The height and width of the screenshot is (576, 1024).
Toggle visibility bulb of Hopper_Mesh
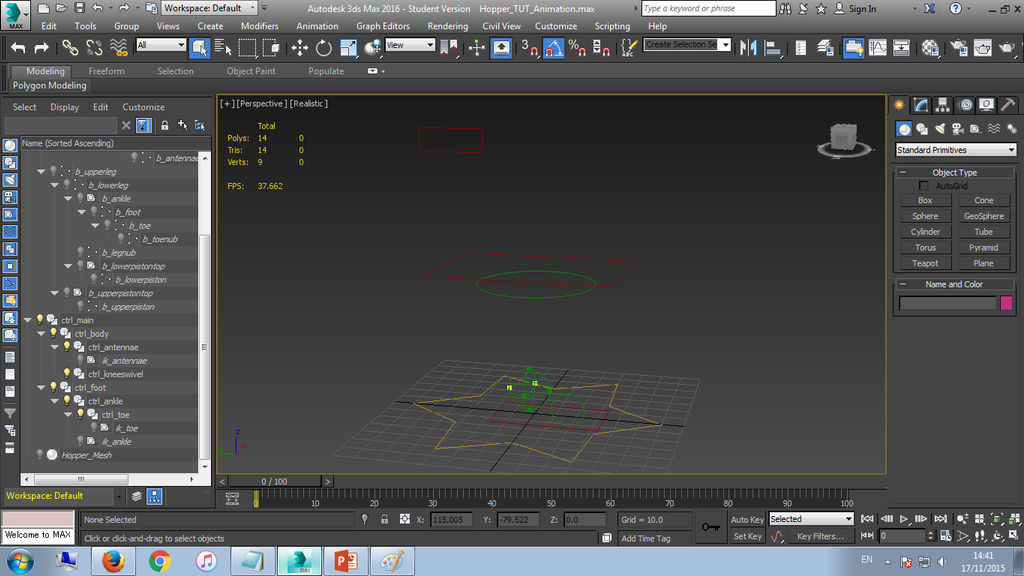[40, 455]
